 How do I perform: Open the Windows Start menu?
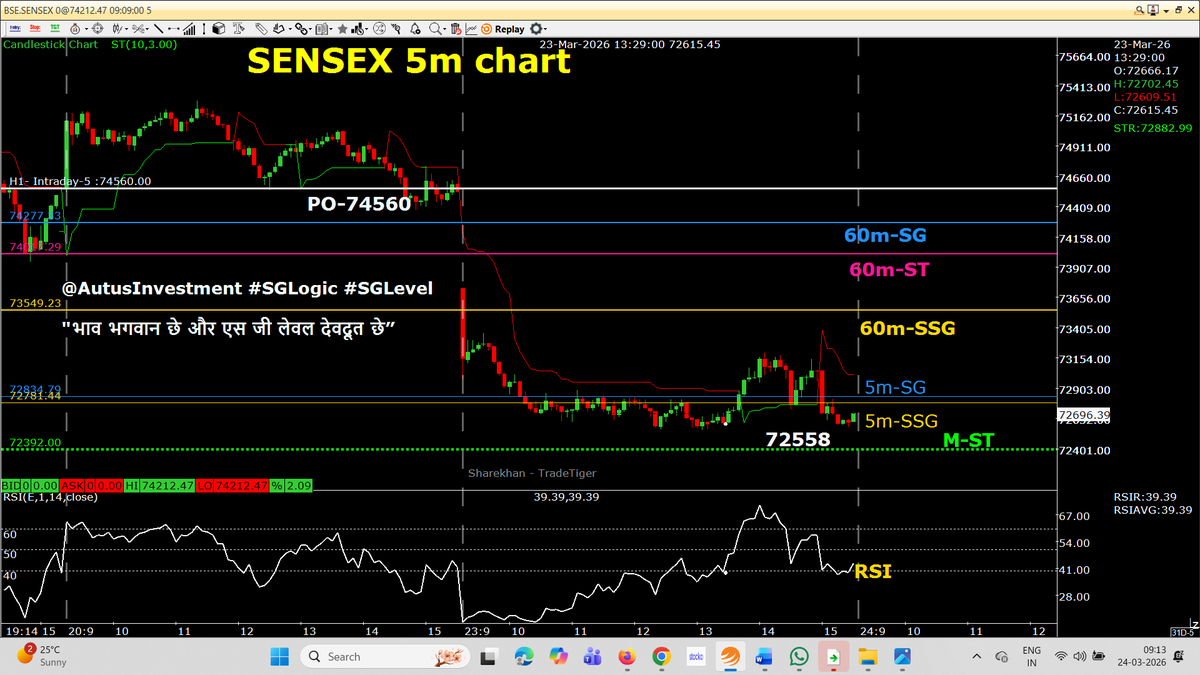pyautogui.click(x=279, y=656)
